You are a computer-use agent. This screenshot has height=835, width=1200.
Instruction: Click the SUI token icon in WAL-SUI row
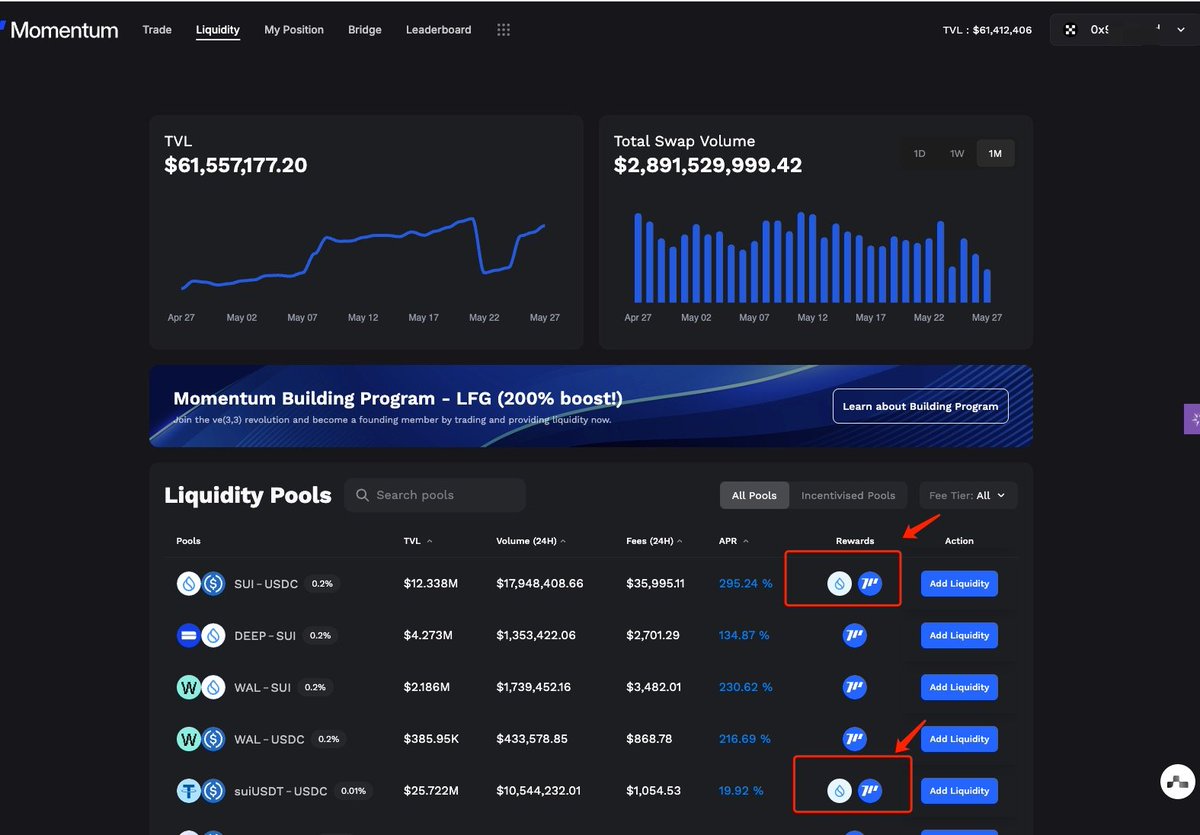click(x=213, y=687)
